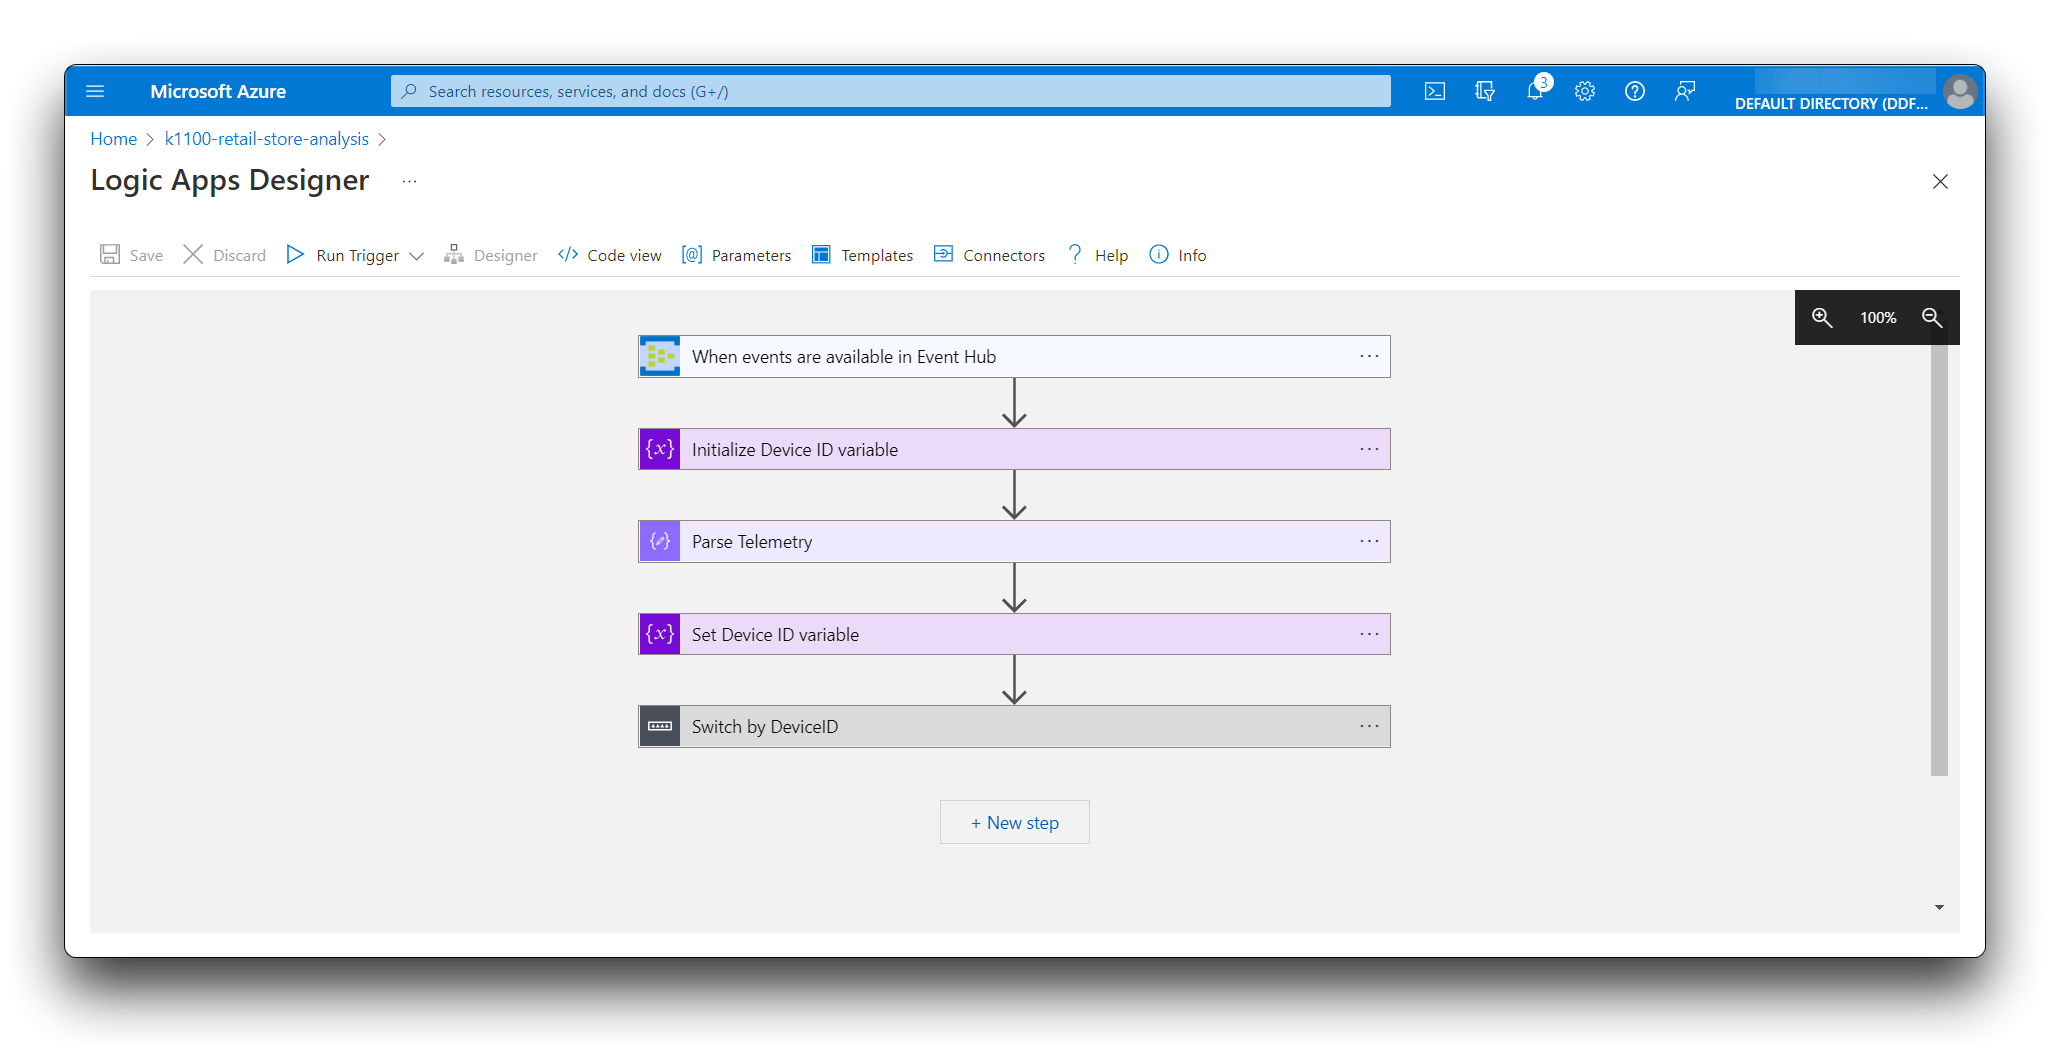Click the 100% zoom level indicator

(x=1878, y=317)
